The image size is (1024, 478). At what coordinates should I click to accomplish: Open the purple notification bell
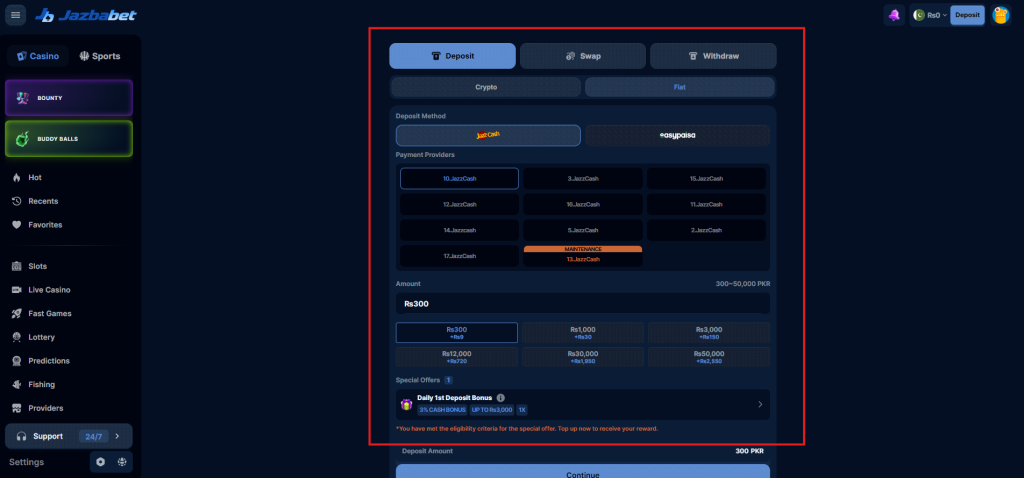pyautogui.click(x=894, y=15)
